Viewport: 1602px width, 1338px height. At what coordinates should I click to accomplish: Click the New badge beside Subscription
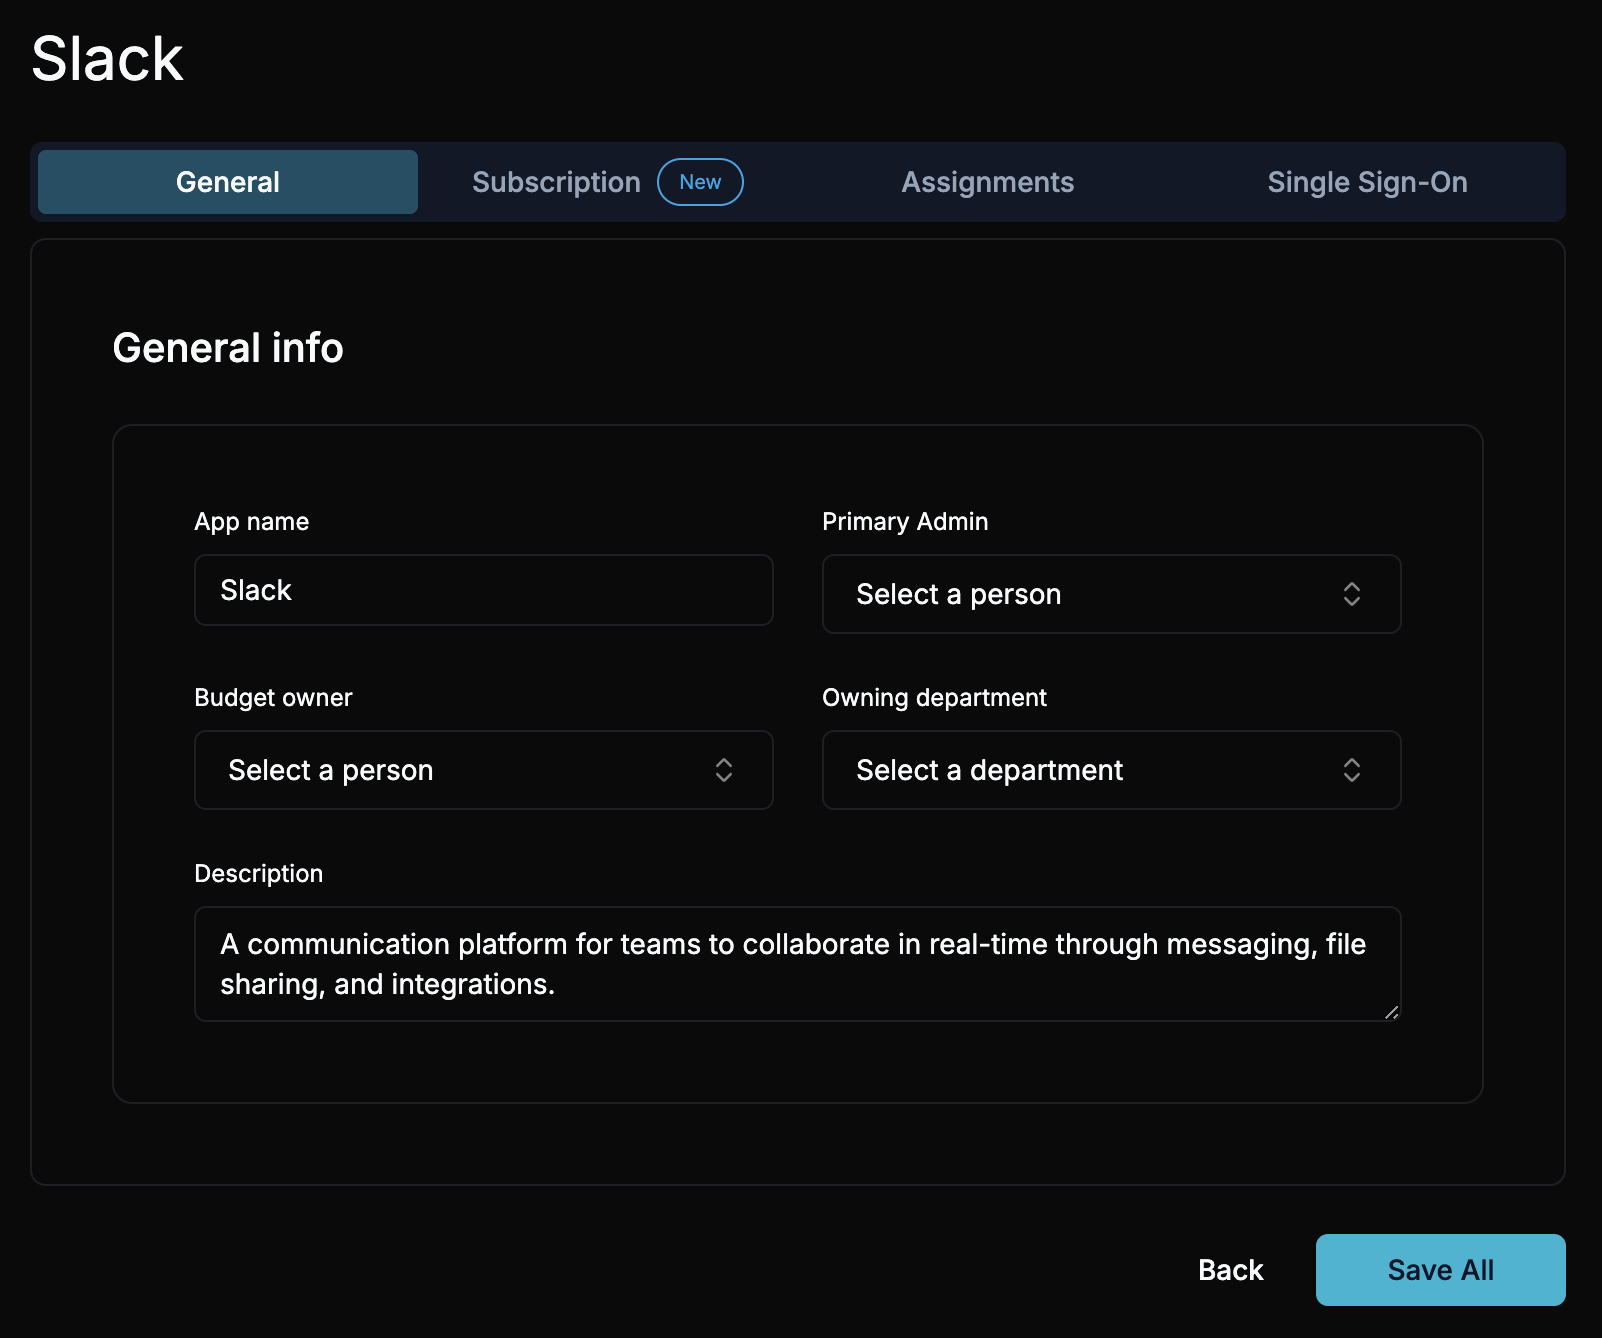(x=700, y=182)
